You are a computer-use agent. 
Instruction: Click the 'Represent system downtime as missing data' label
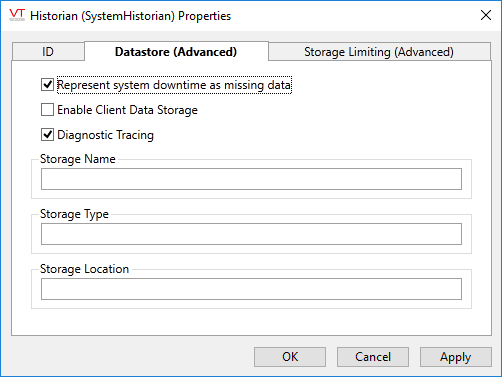tap(174, 85)
